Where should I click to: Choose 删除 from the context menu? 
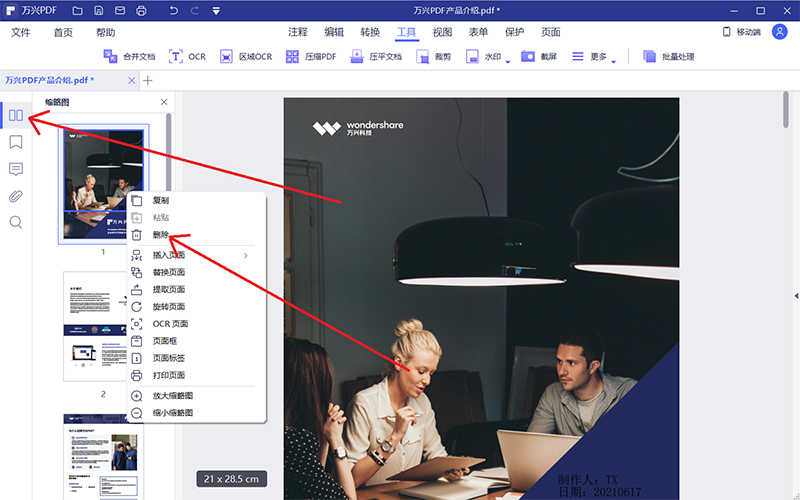(x=160, y=234)
